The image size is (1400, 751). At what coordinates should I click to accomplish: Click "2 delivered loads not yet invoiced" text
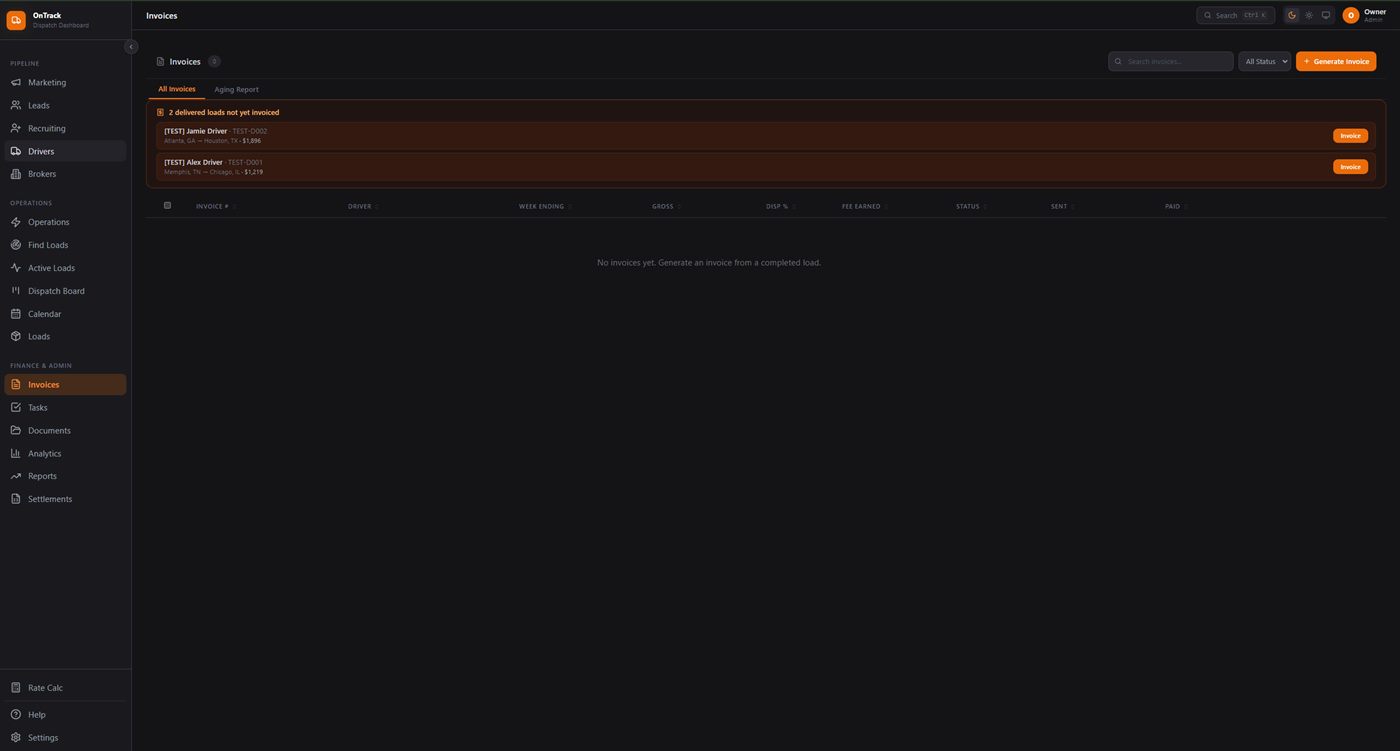[224, 113]
